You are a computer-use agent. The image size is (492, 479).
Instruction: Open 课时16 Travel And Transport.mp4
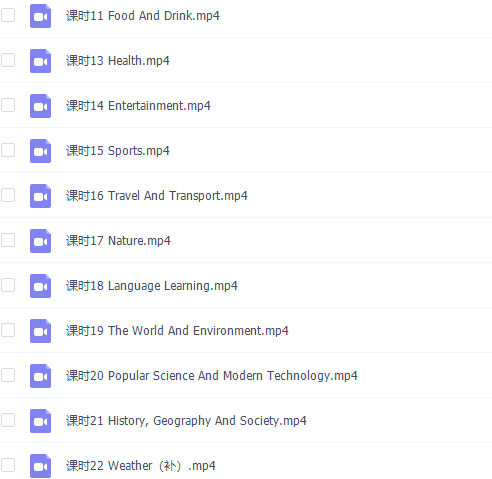[x=157, y=196]
